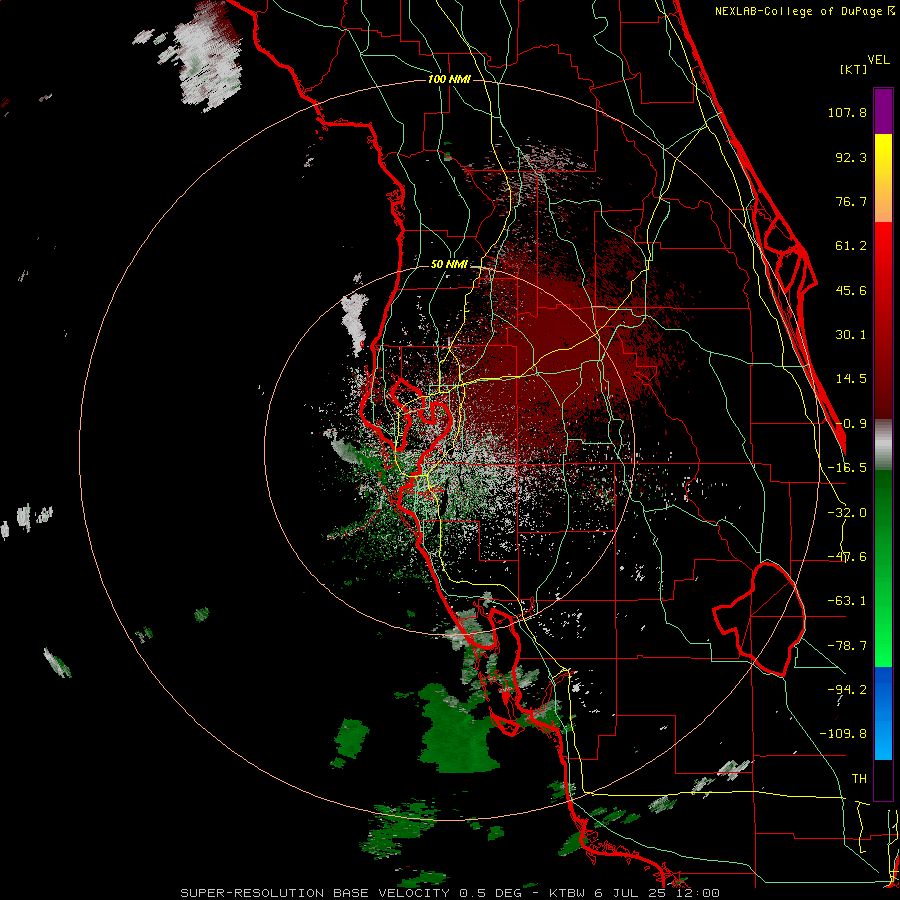Viewport: 900px width, 900px height.
Task: Click the -0.9 value on velocity scale
Action: pyautogui.click(x=851, y=424)
